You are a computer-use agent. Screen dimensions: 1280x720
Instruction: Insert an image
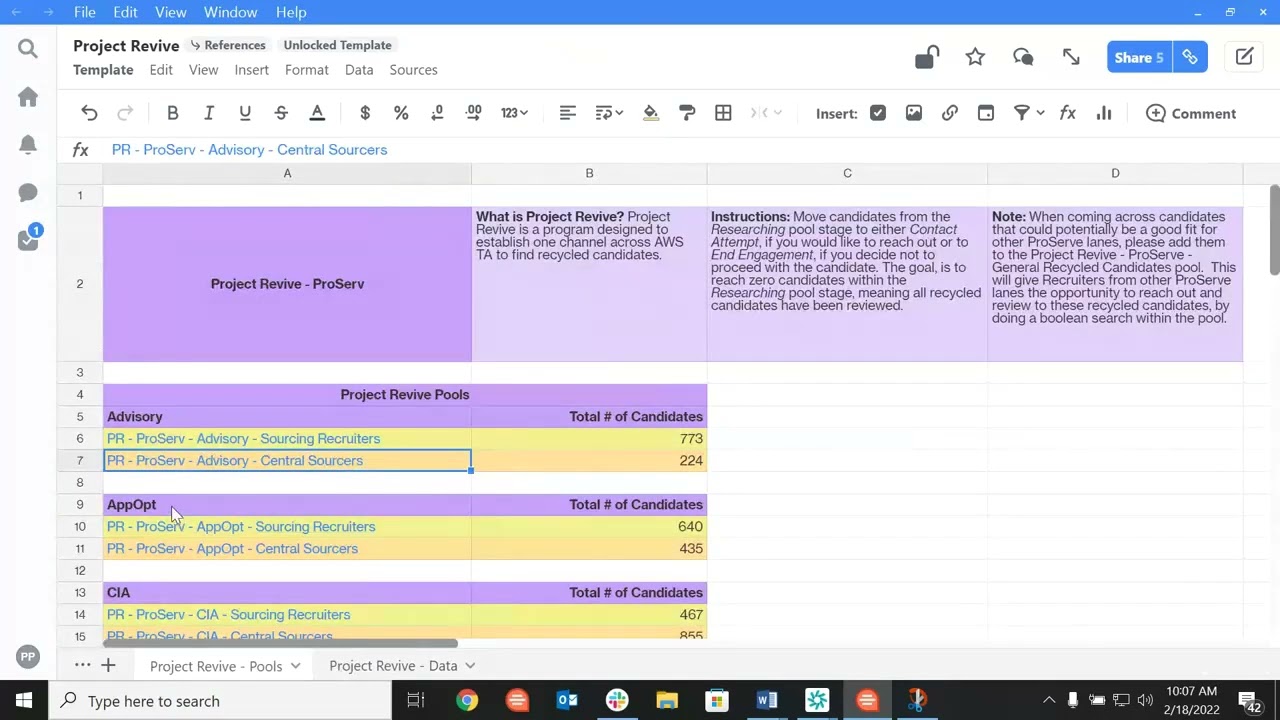[x=913, y=113]
